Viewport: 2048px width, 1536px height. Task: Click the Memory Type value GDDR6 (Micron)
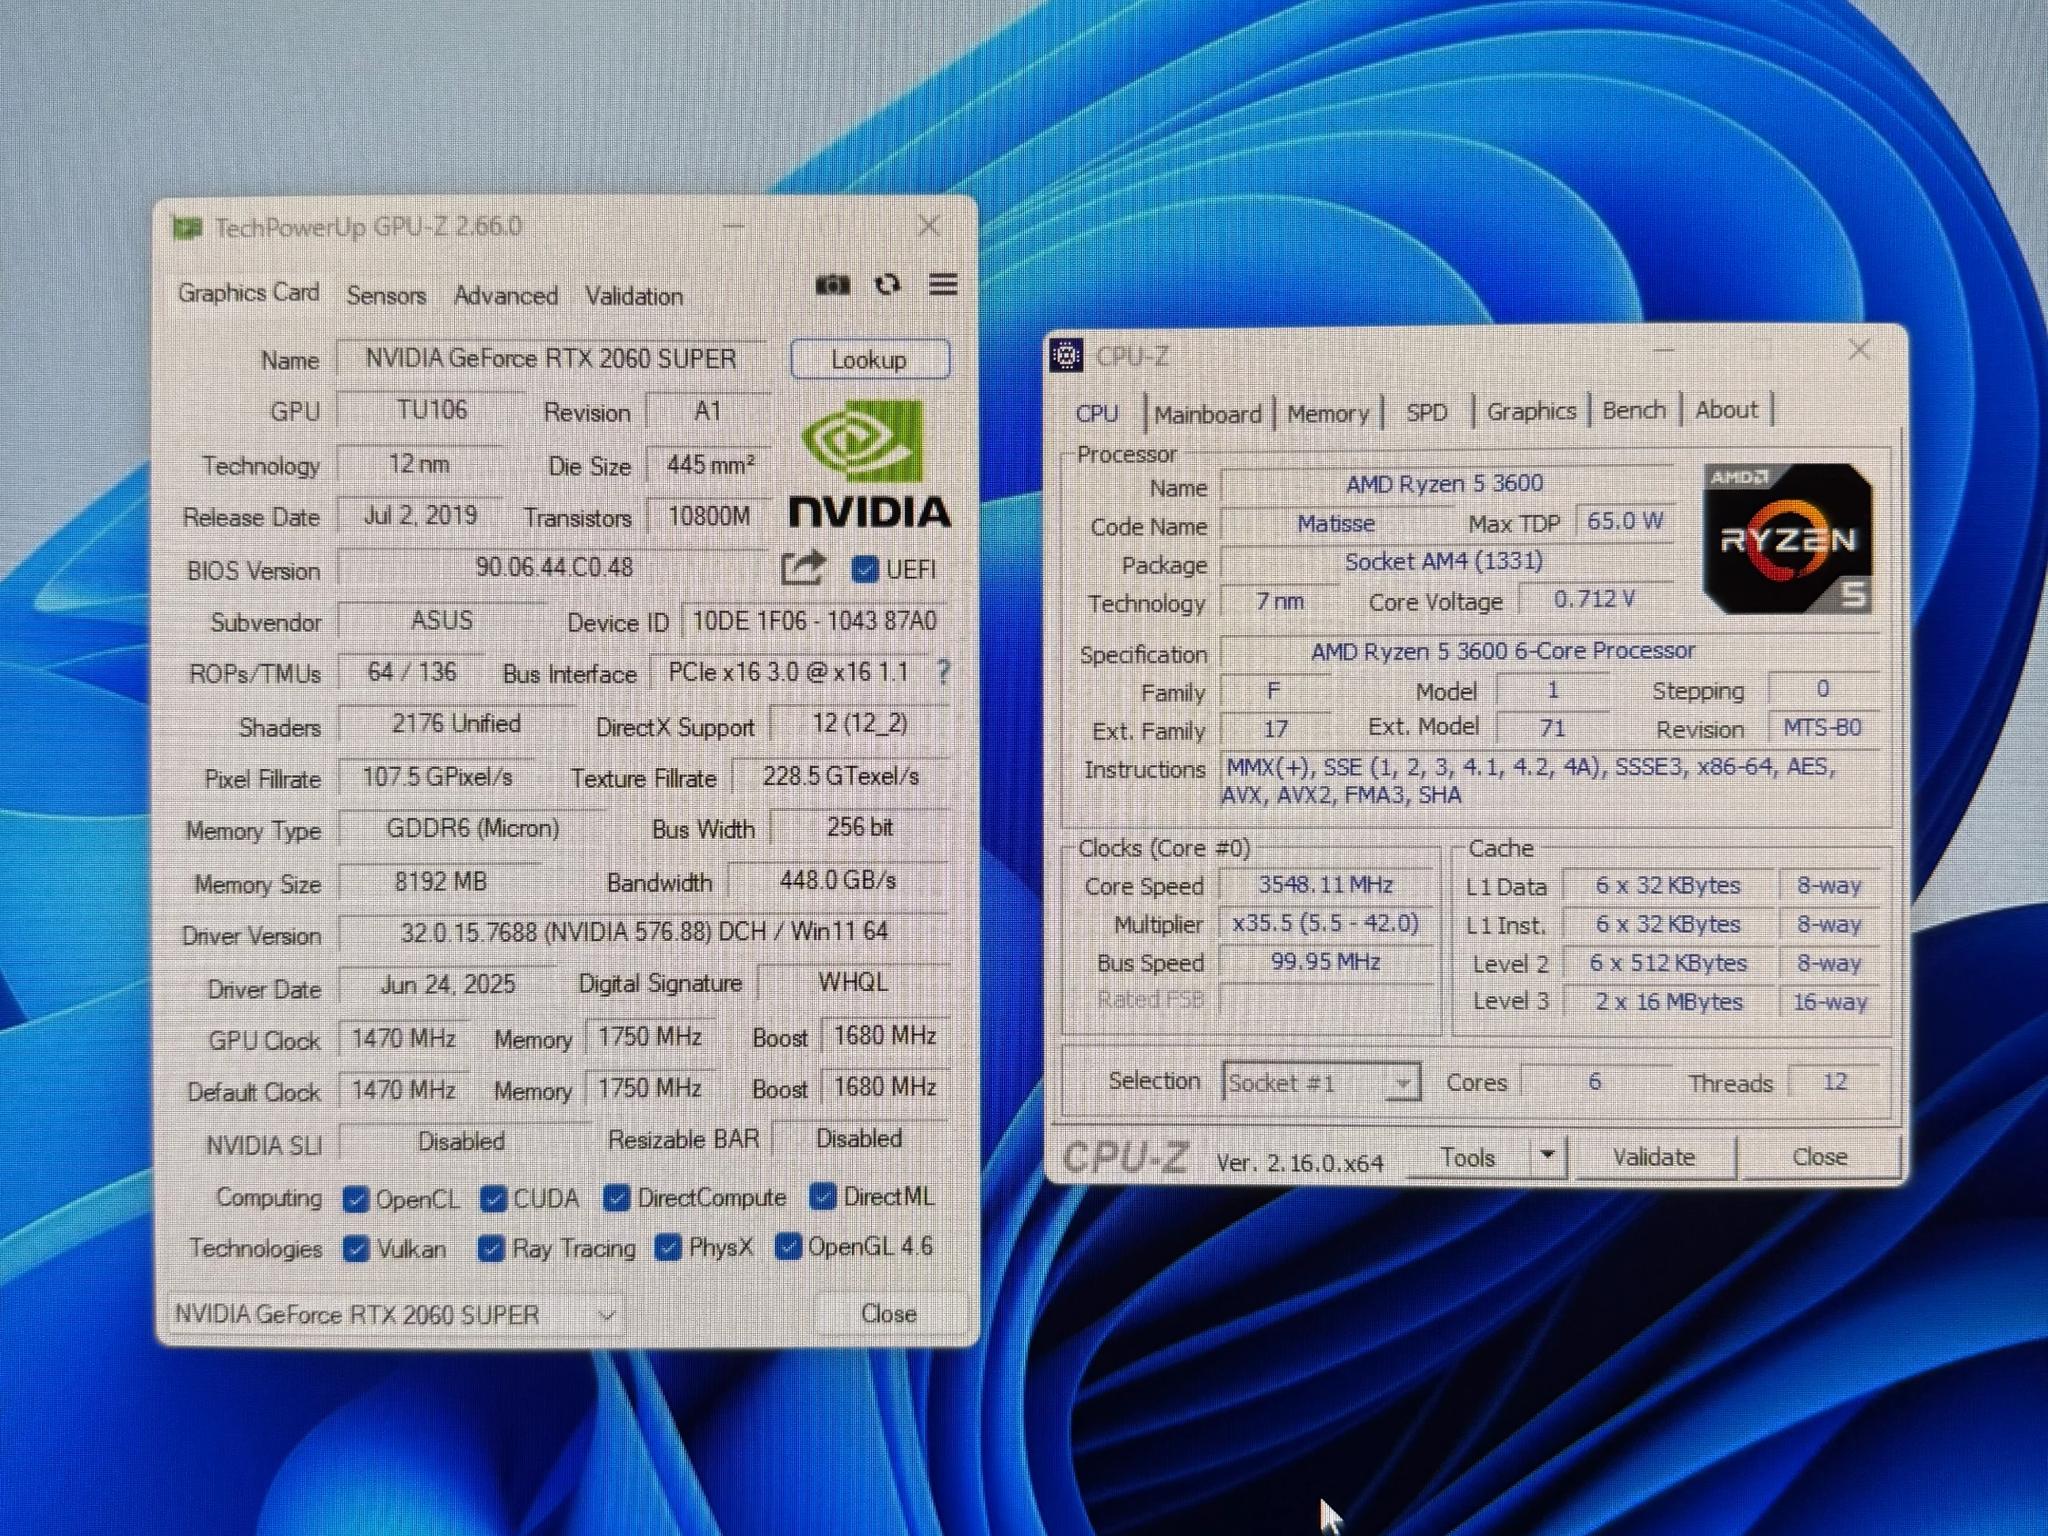click(473, 828)
